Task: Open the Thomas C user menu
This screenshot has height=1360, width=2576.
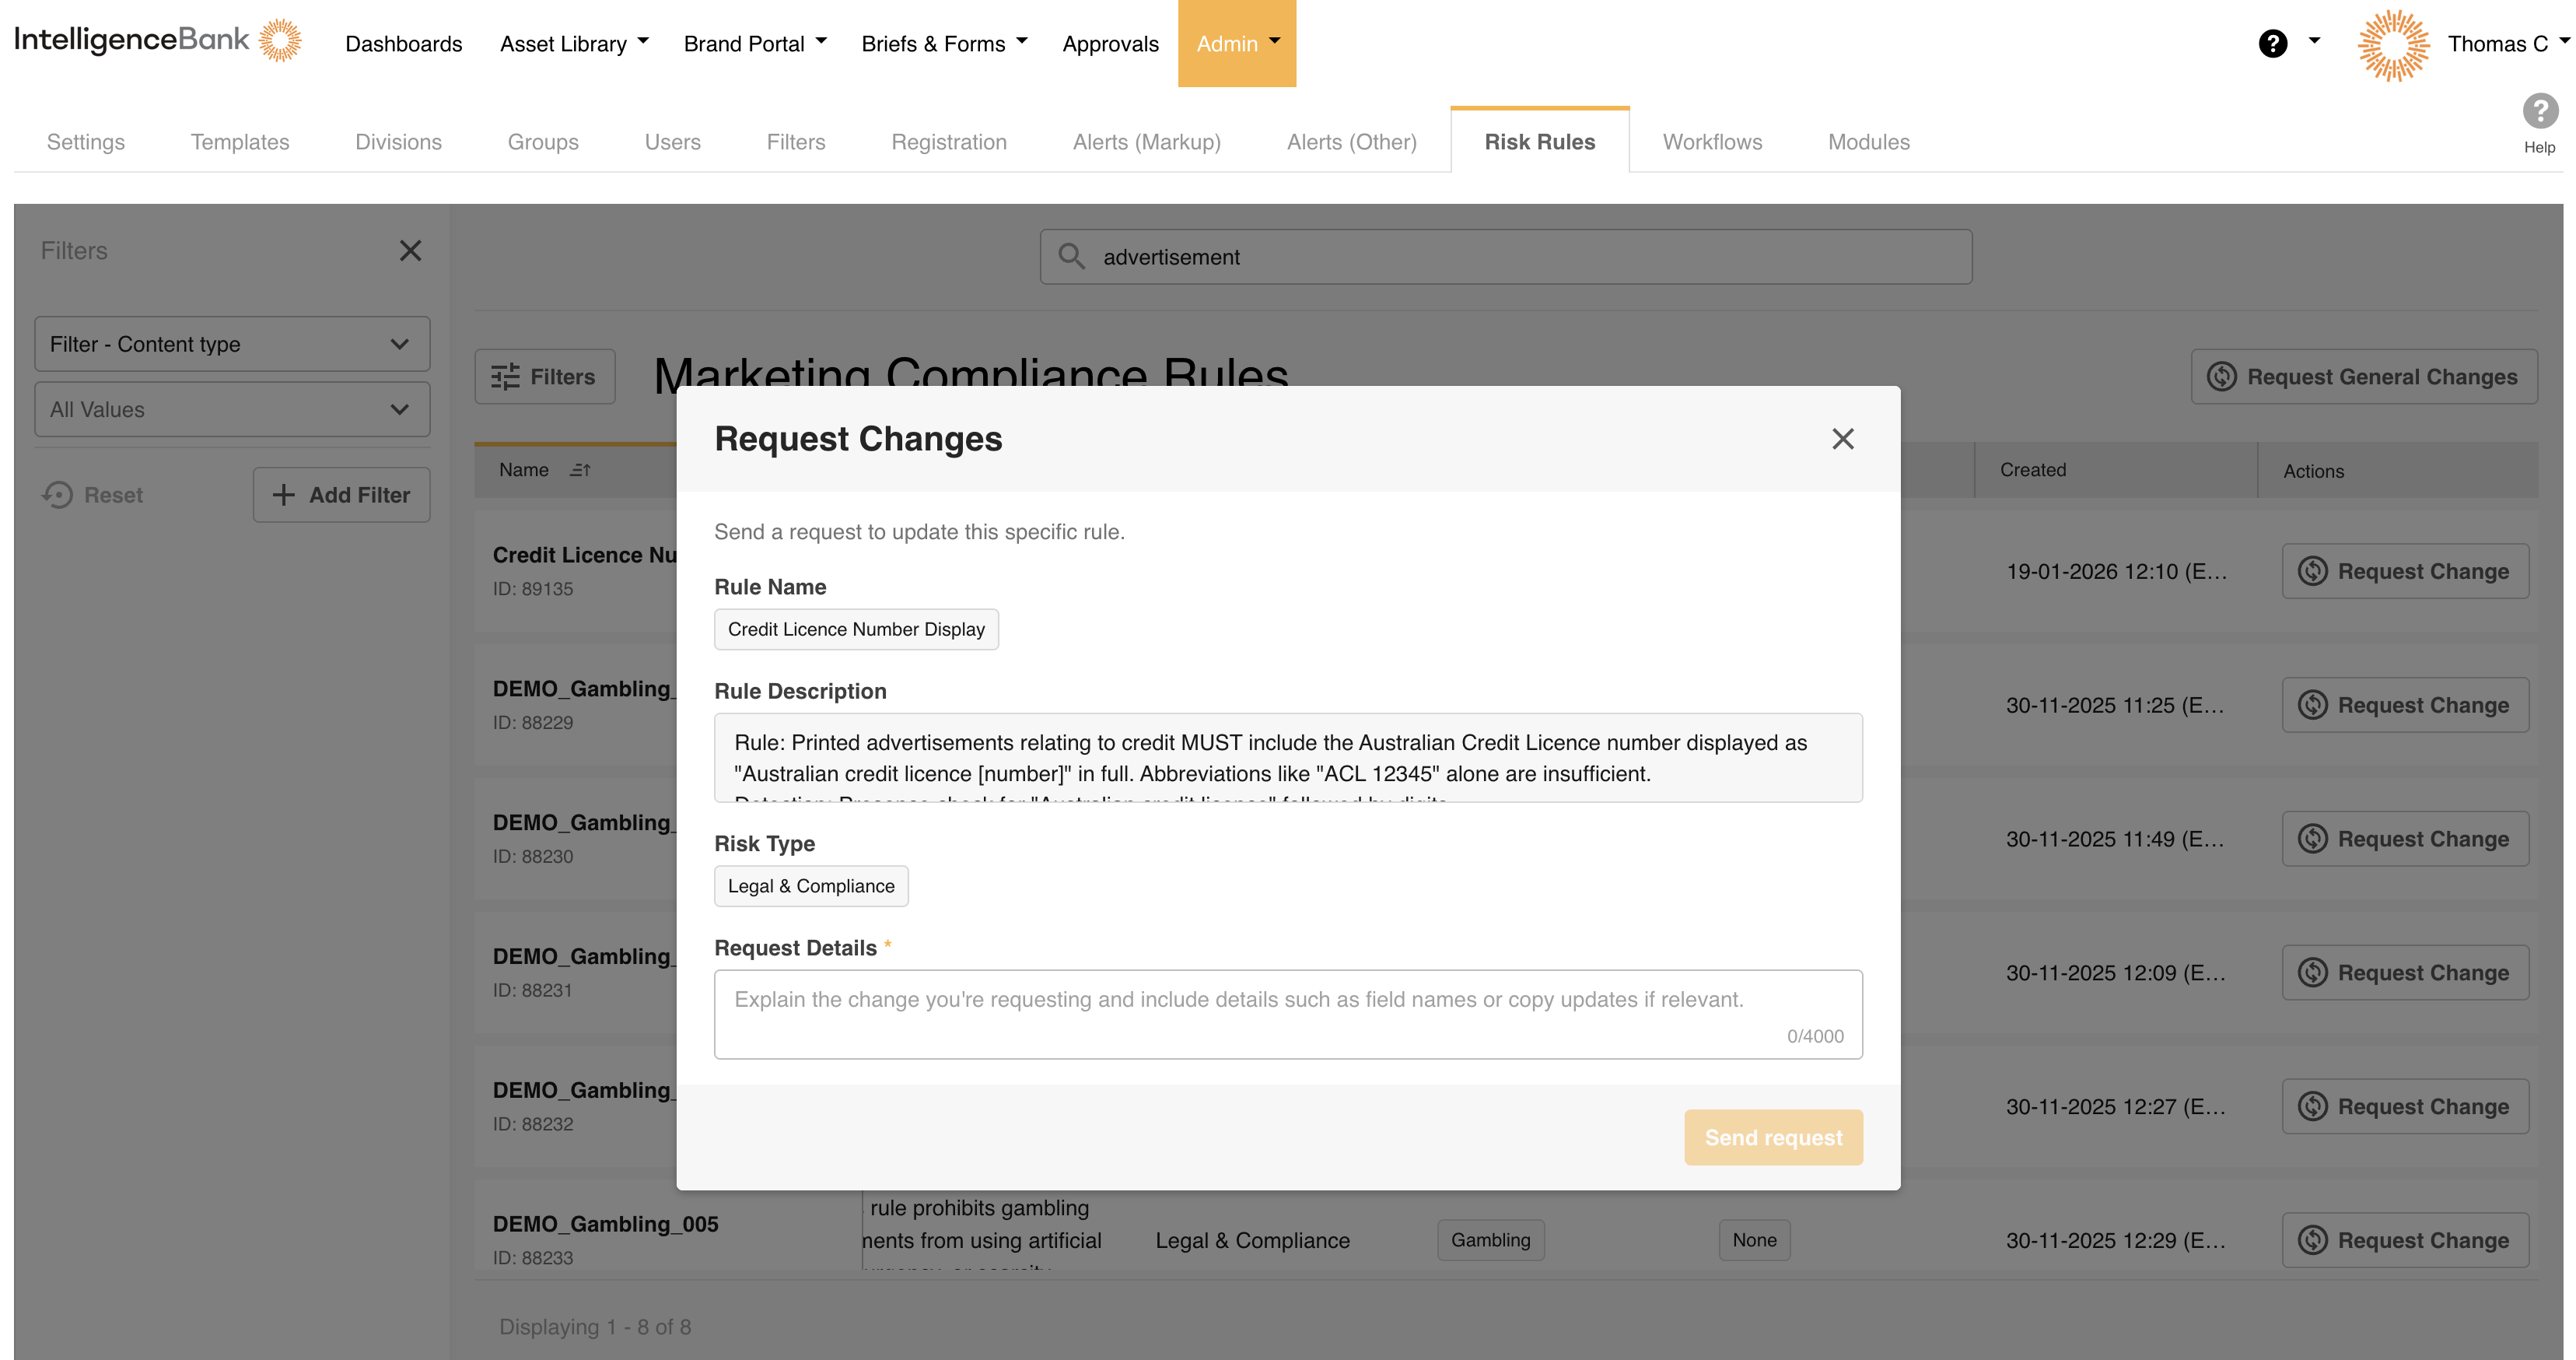Action: (x=2505, y=43)
